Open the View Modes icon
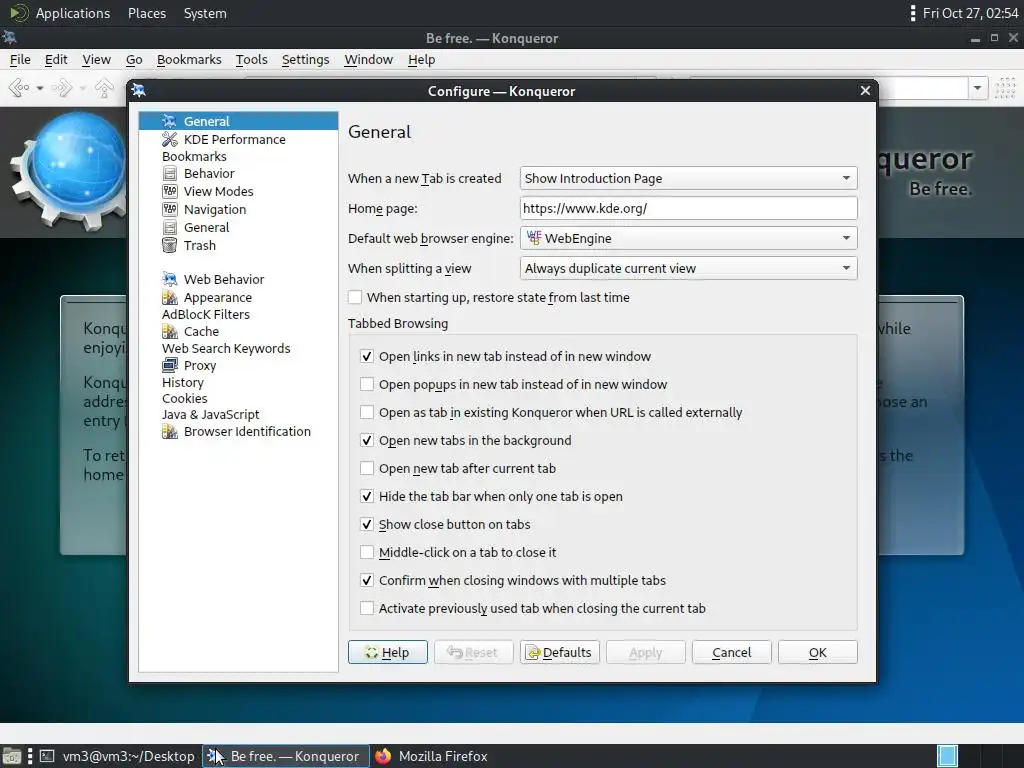 170,191
